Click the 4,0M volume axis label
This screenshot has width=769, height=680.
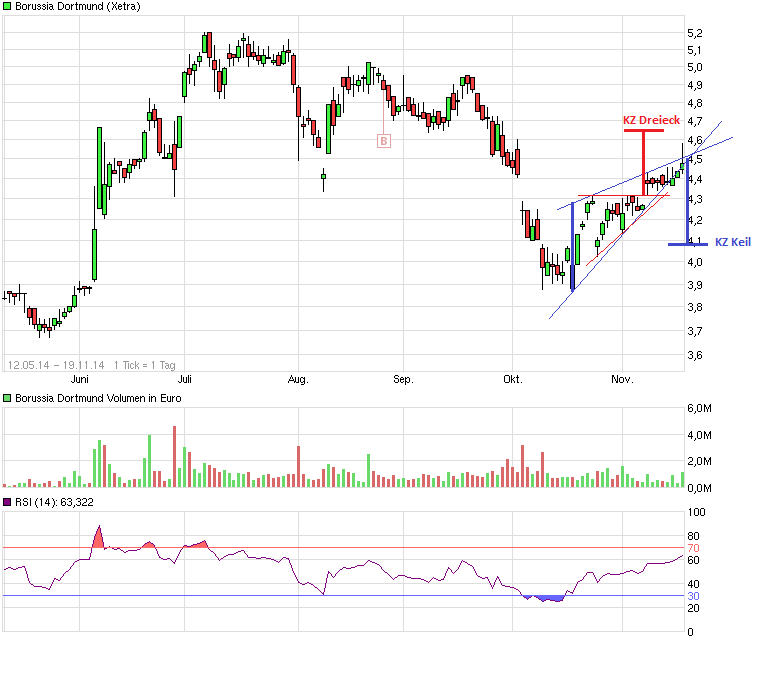click(x=699, y=435)
